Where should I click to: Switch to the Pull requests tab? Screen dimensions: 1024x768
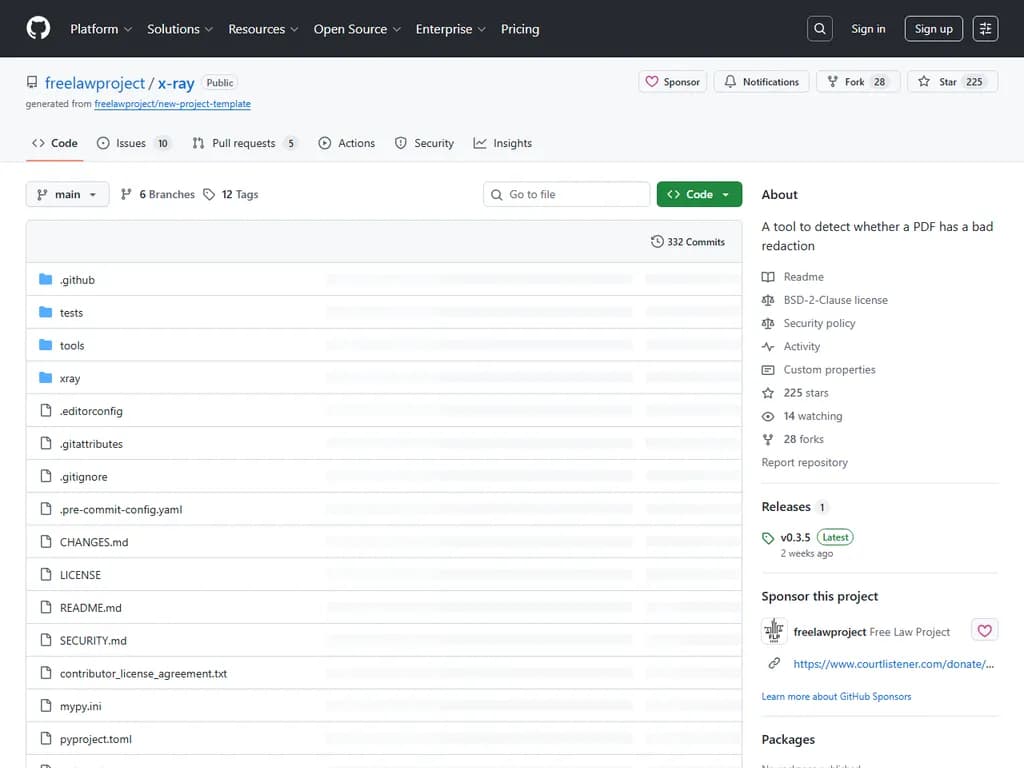244,143
